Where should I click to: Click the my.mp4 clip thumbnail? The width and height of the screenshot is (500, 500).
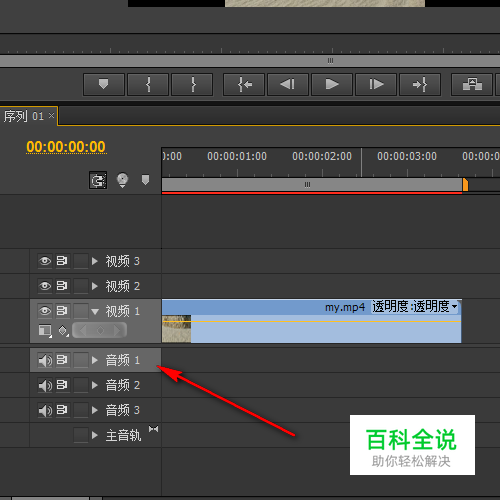click(176, 329)
